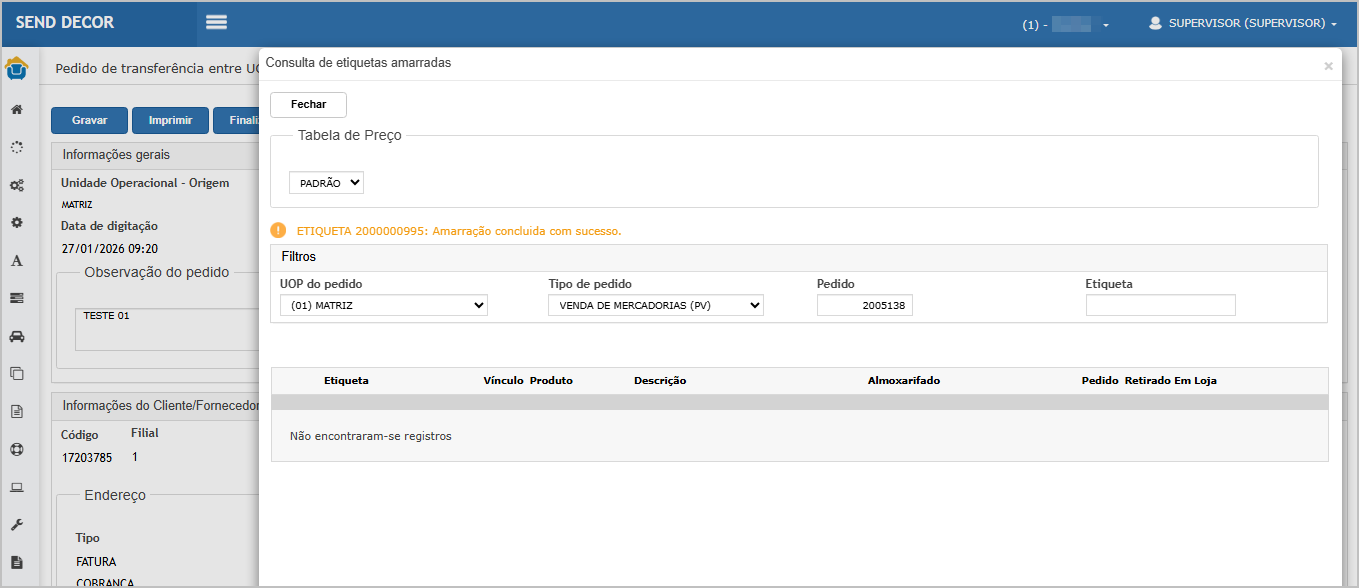The image size is (1359, 588).
Task: Open the double-gears icon in sidebar
Action: 17,185
